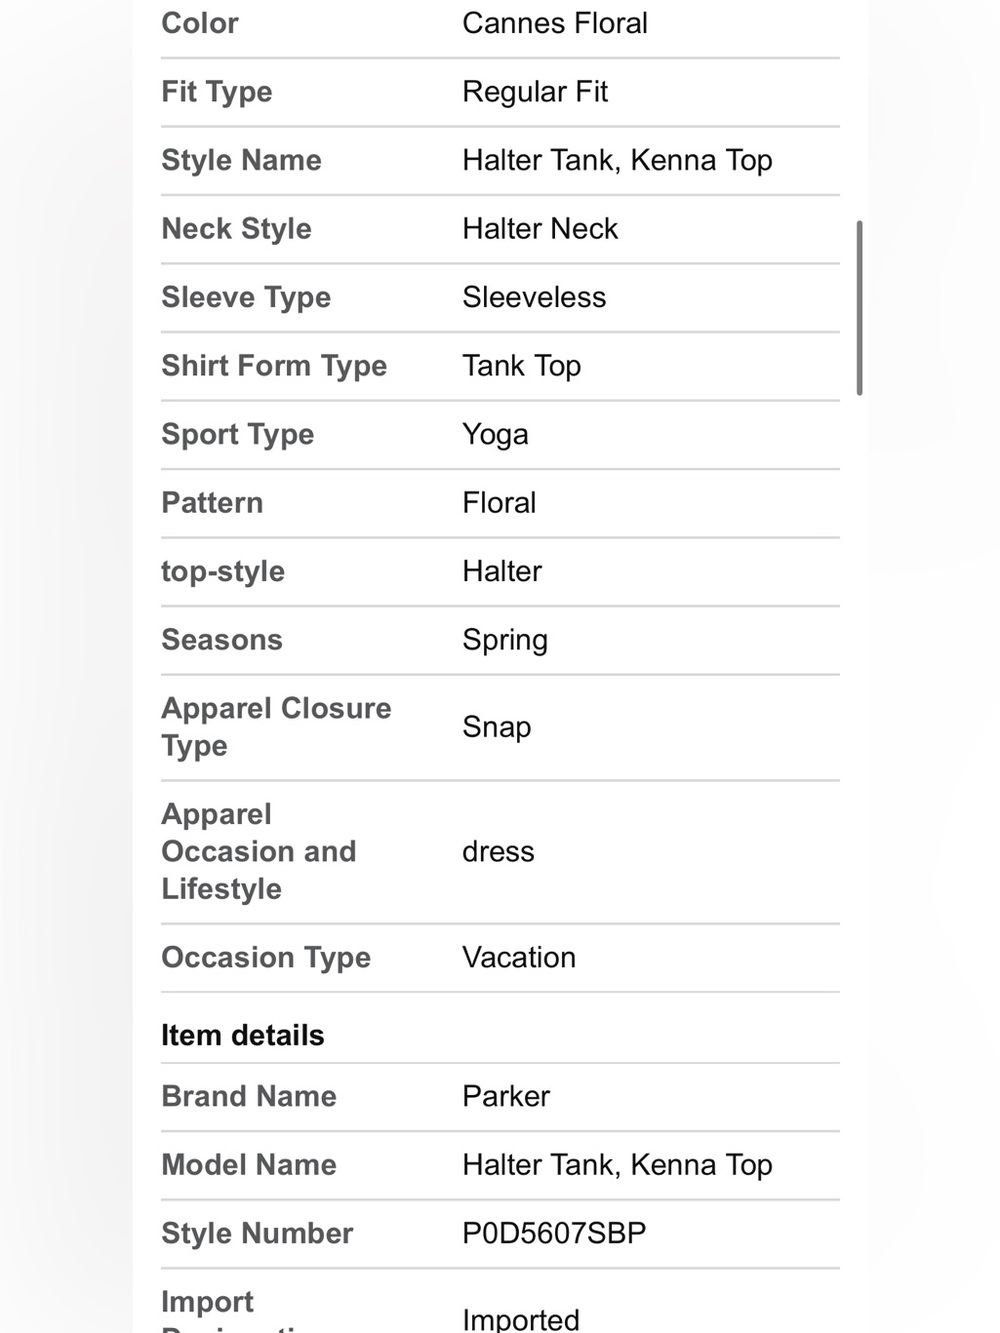Click the vertical scrollbar thumb
This screenshot has width=1000, height=1333.
(x=859, y=308)
